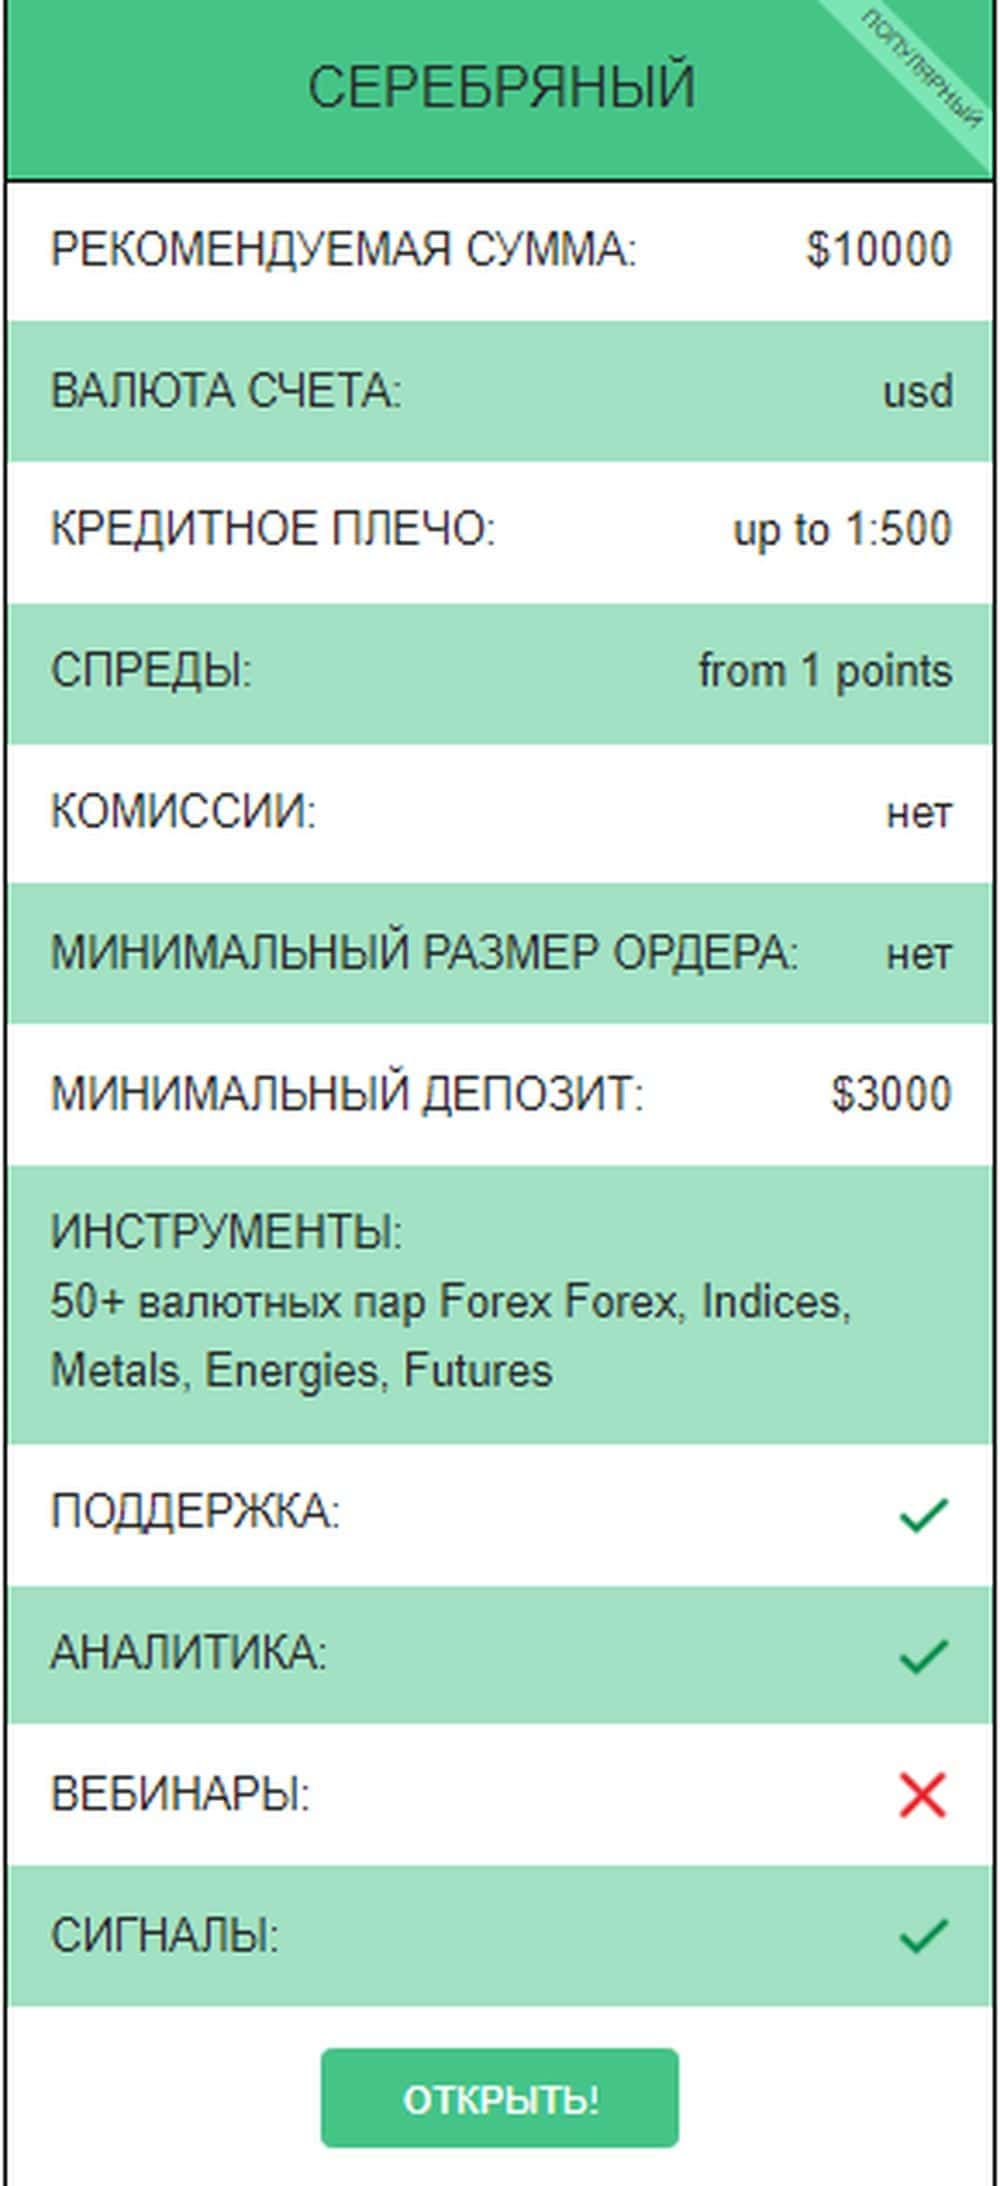Screen dimensions: 1000x2186
Task: Click the ВАЛЮТА СЧЕТА label
Action: [226, 390]
